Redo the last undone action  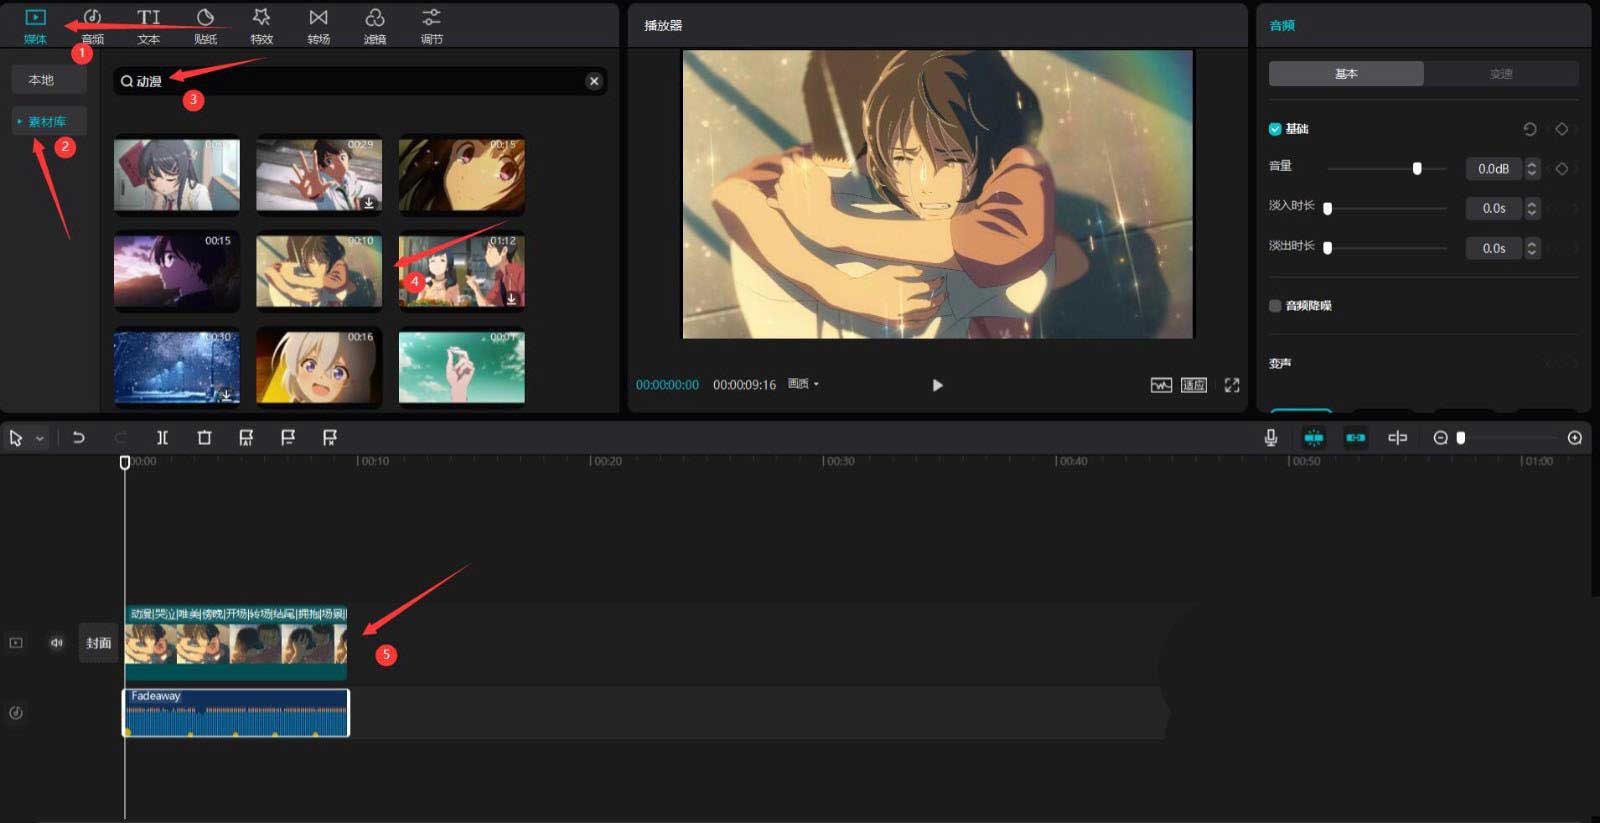[120, 438]
